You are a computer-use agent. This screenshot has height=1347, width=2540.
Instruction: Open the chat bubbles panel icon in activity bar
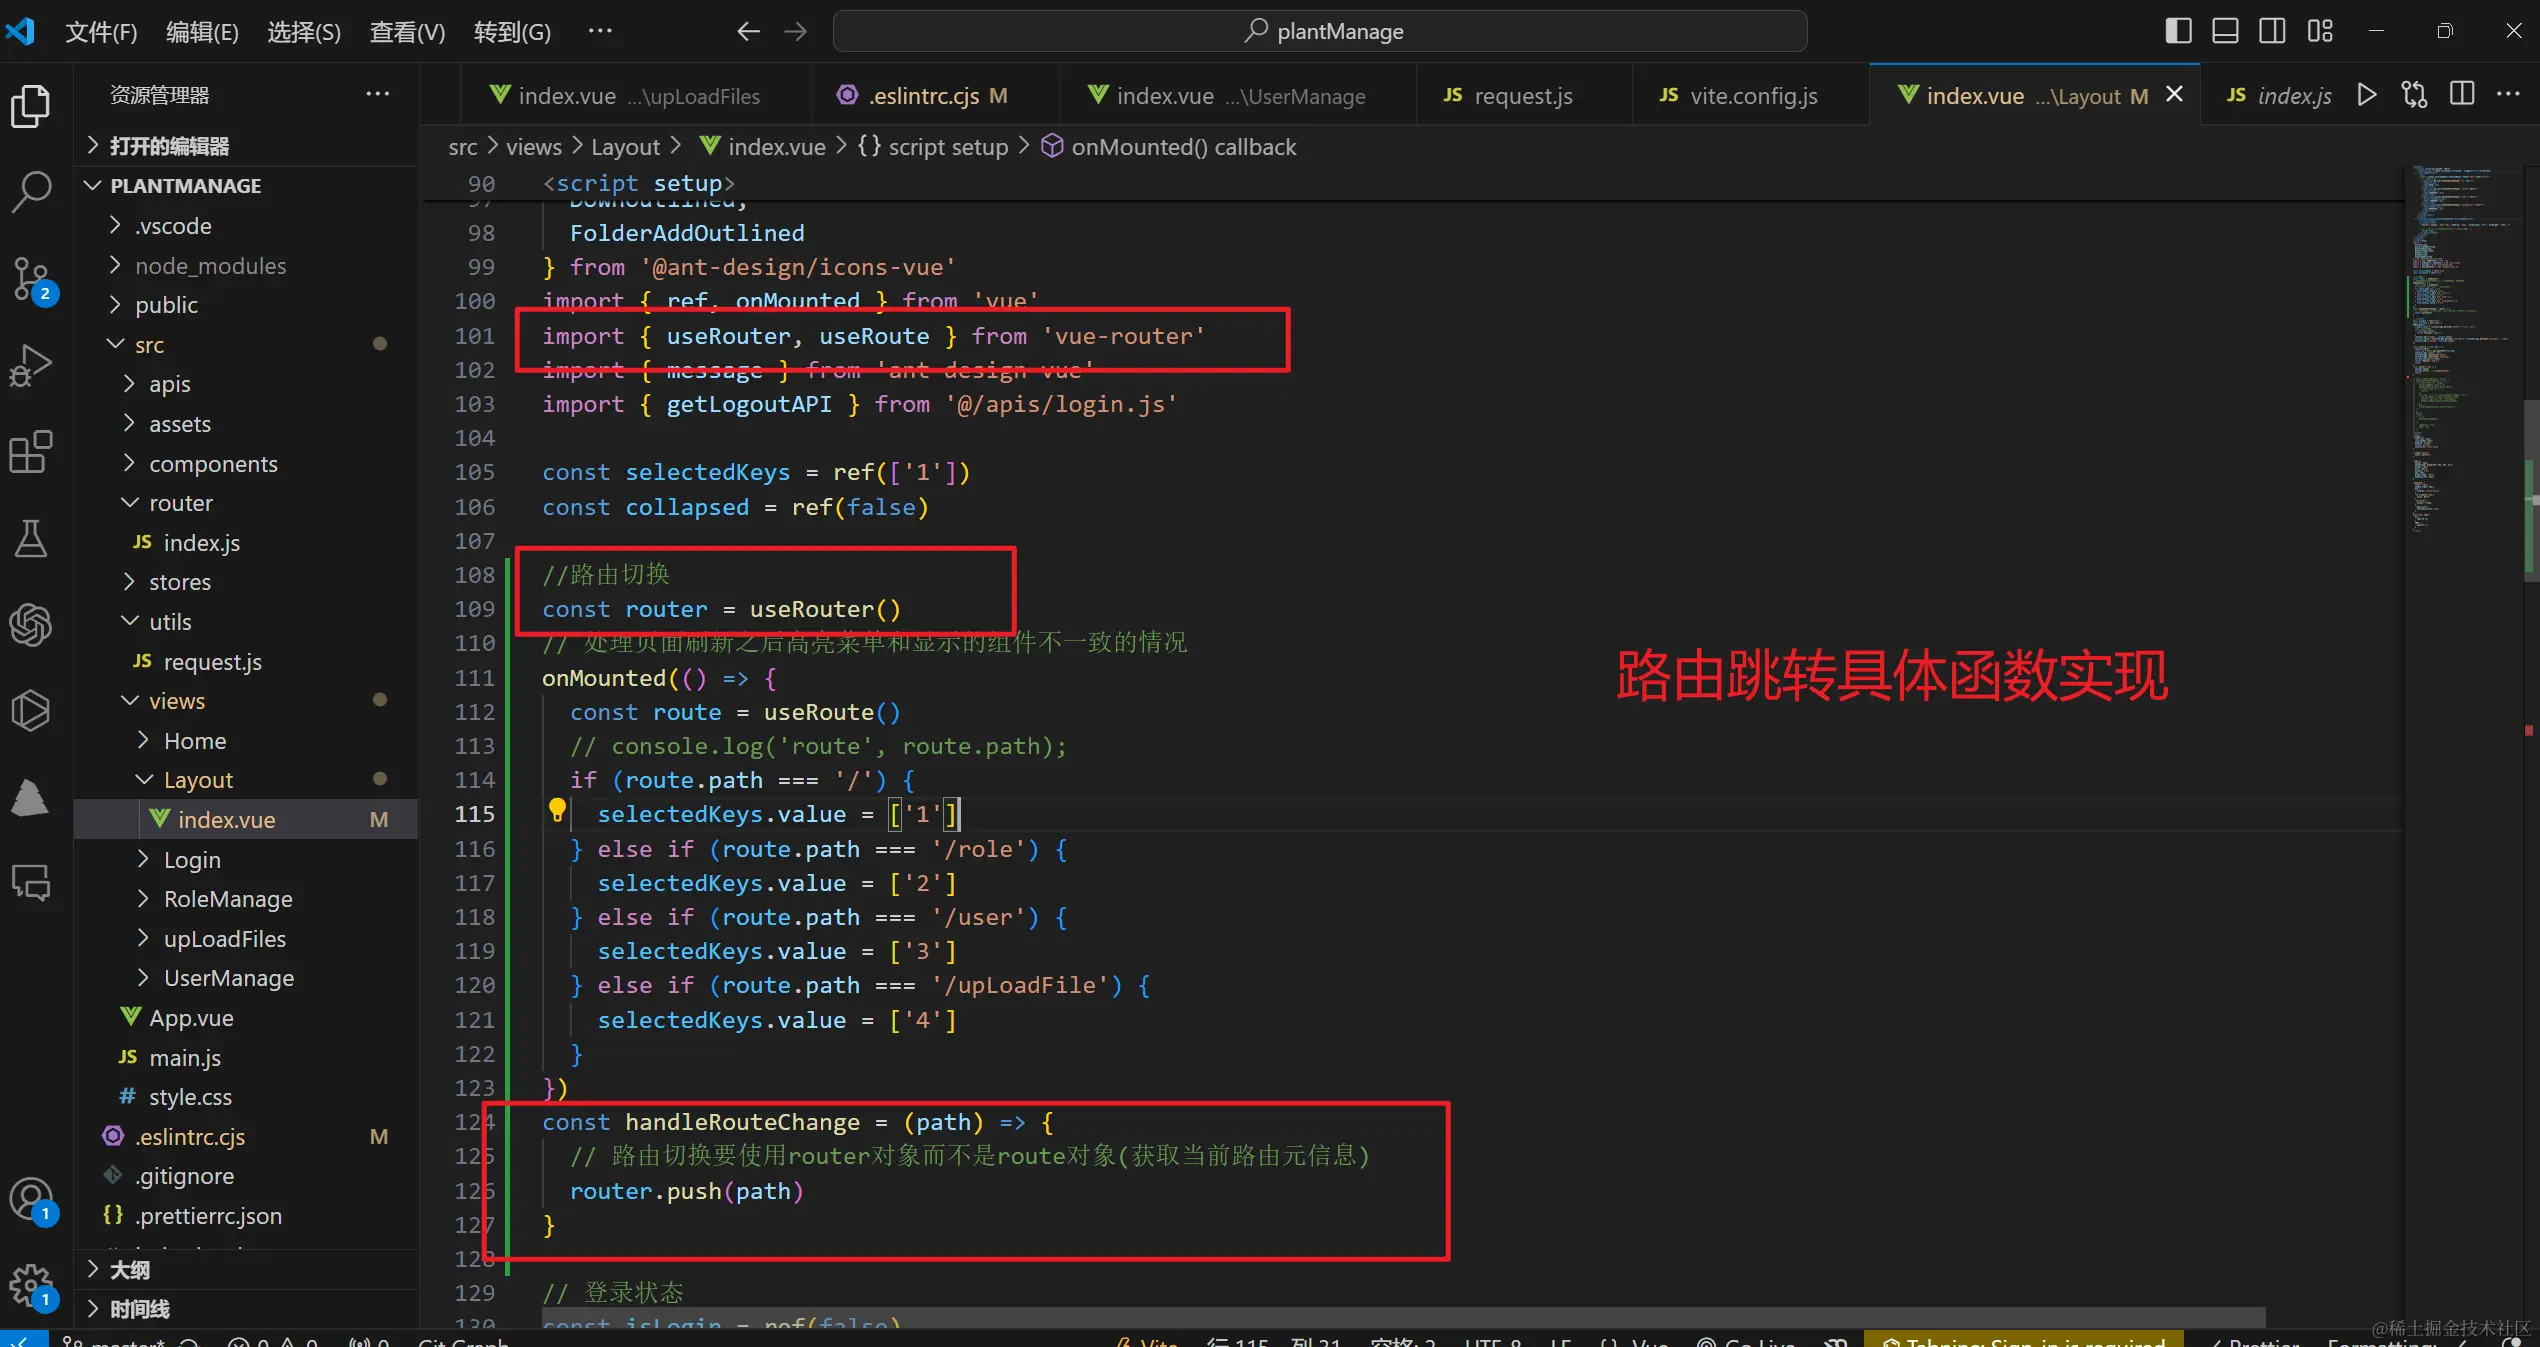pyautogui.click(x=31, y=883)
